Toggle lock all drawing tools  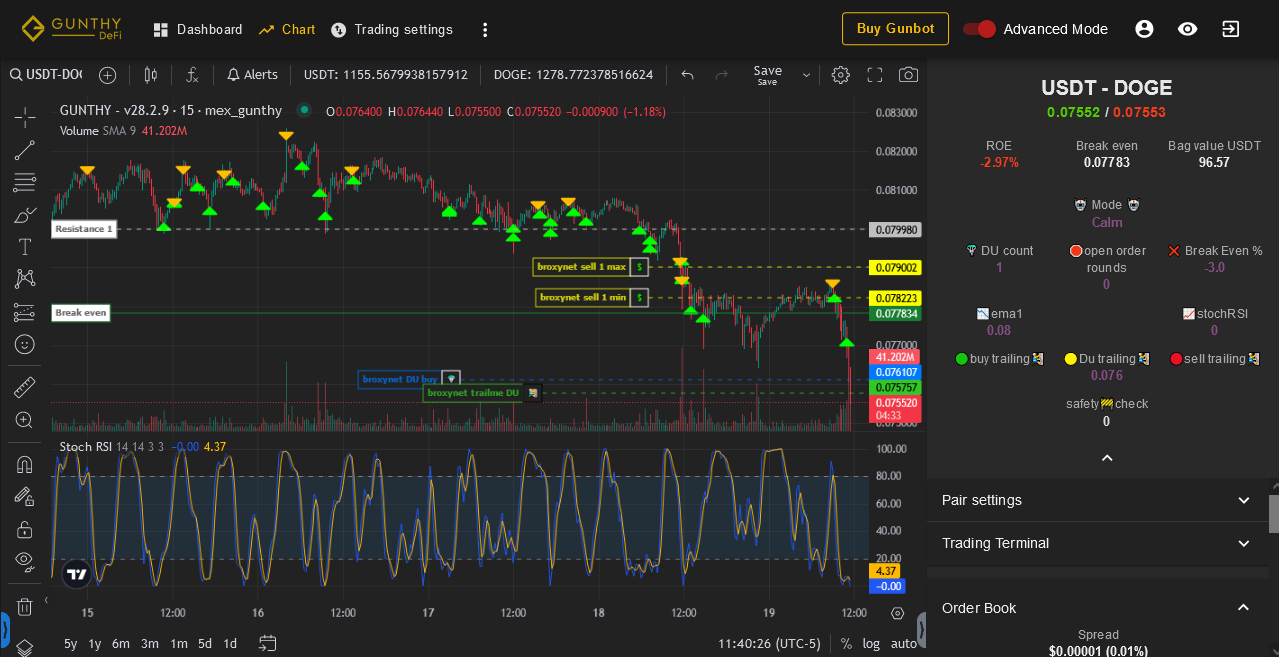pyautogui.click(x=25, y=529)
